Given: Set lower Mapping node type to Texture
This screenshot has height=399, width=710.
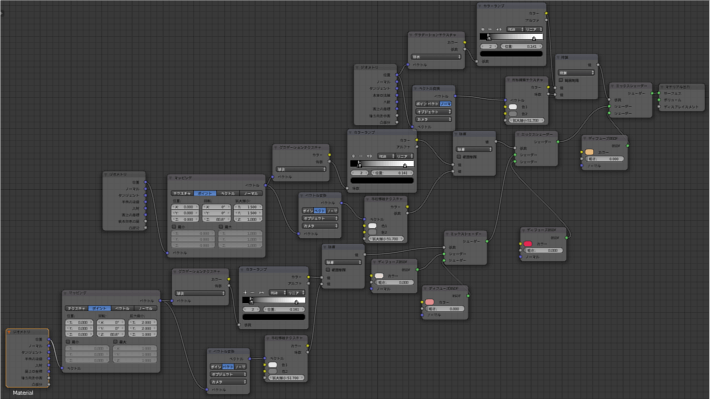Looking at the screenshot, I should click(x=77, y=308).
